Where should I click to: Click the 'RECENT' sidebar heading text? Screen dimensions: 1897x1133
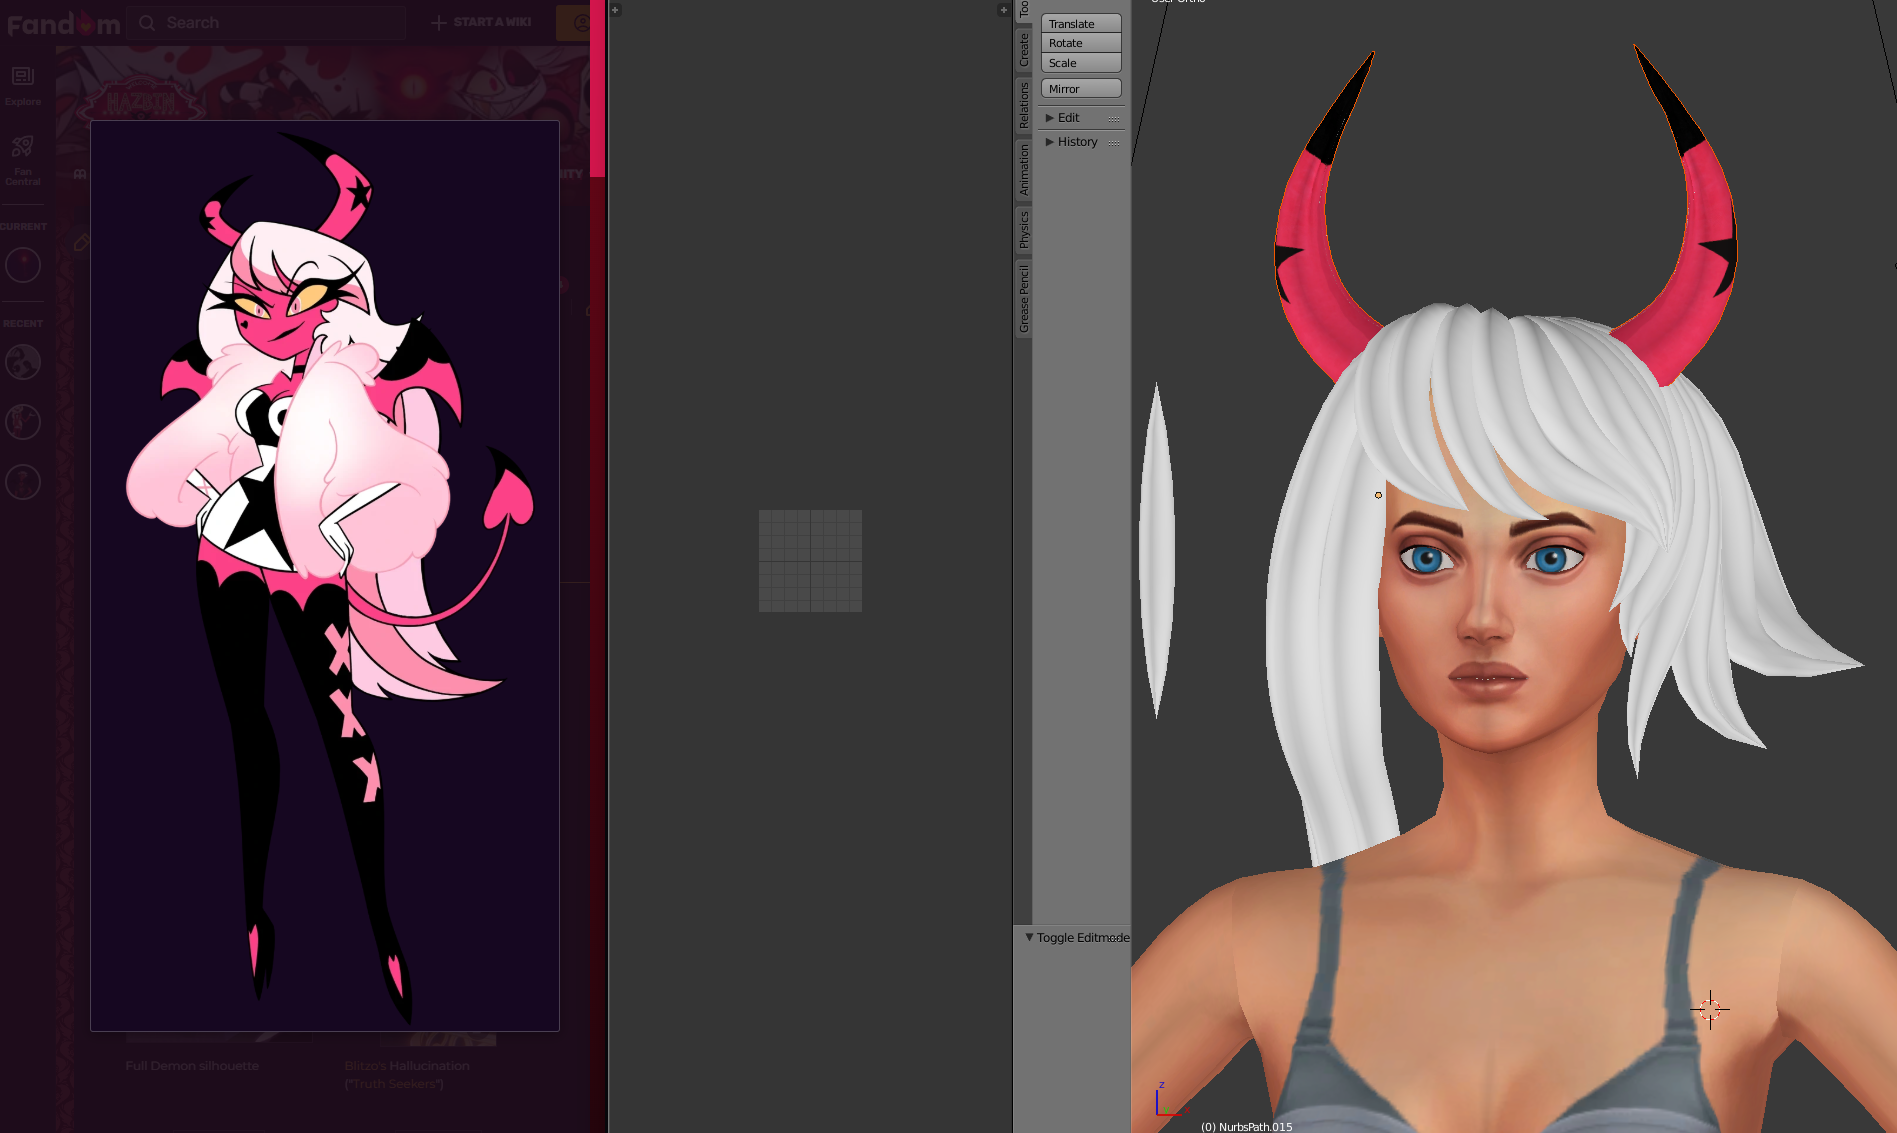23,324
